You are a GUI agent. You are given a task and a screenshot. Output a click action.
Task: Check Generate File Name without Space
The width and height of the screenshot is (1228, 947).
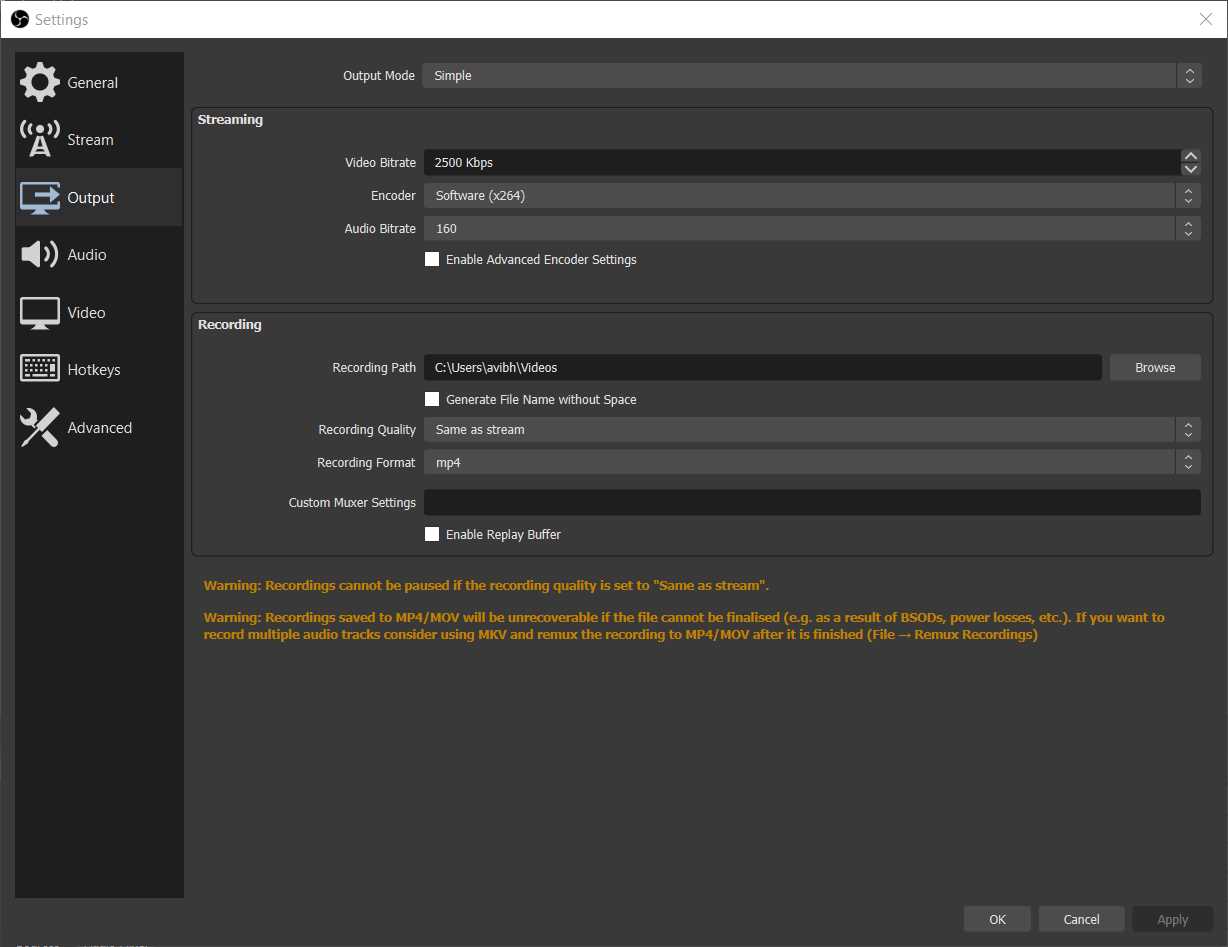coord(431,399)
